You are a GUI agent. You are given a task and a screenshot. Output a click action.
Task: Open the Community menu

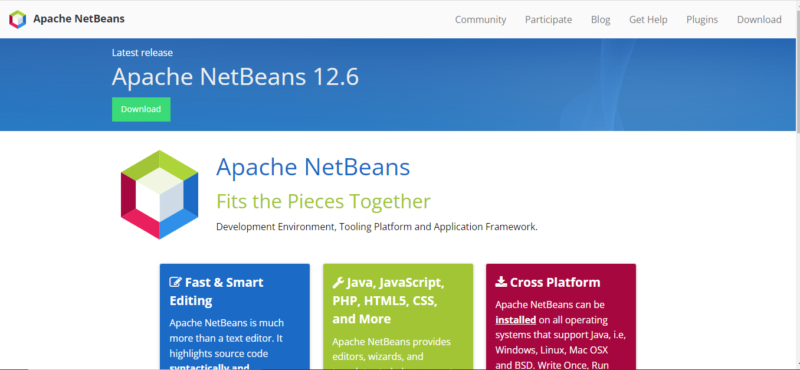click(x=480, y=19)
